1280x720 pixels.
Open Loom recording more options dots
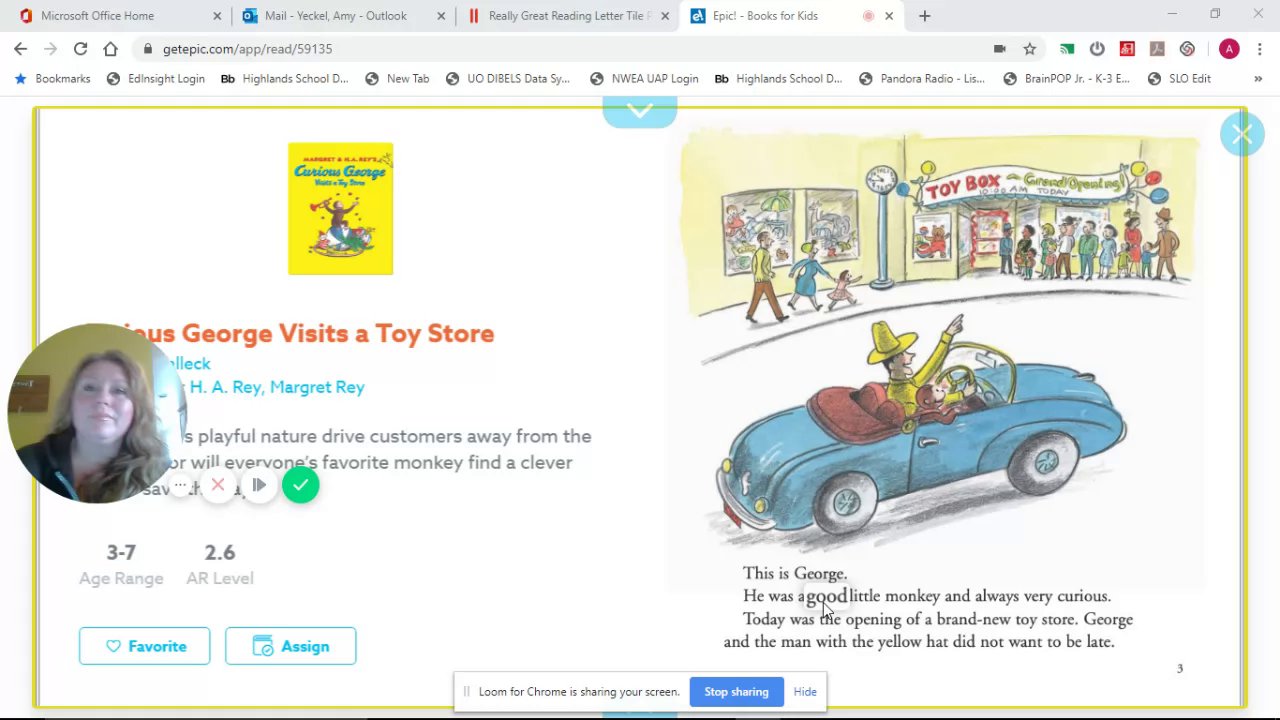pyautogui.click(x=180, y=485)
